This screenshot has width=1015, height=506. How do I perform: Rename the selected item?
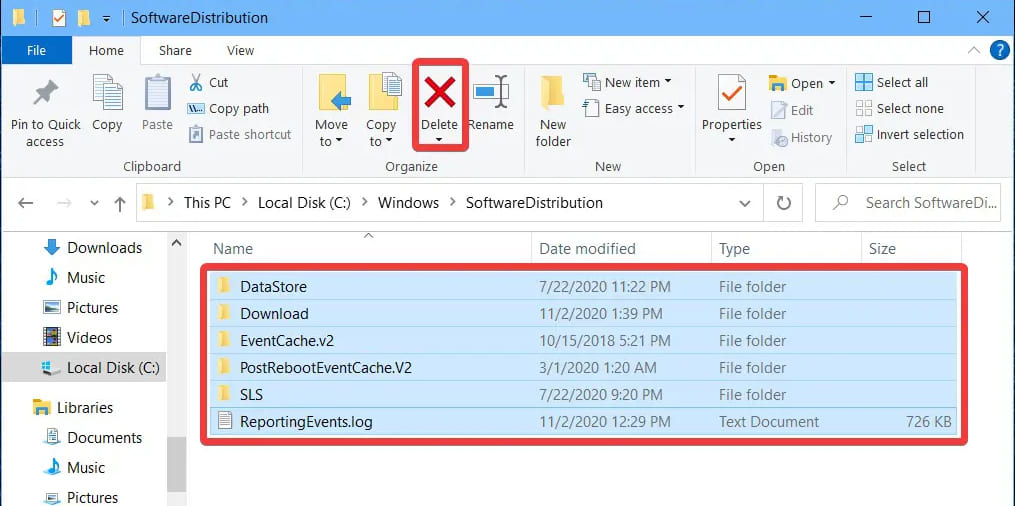click(x=491, y=104)
